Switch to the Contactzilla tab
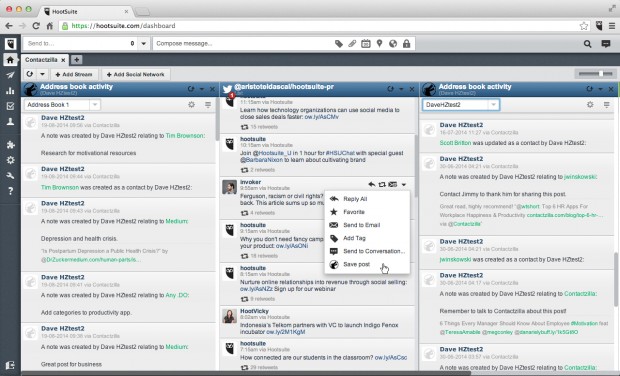The width and height of the screenshot is (620, 376). 41,60
